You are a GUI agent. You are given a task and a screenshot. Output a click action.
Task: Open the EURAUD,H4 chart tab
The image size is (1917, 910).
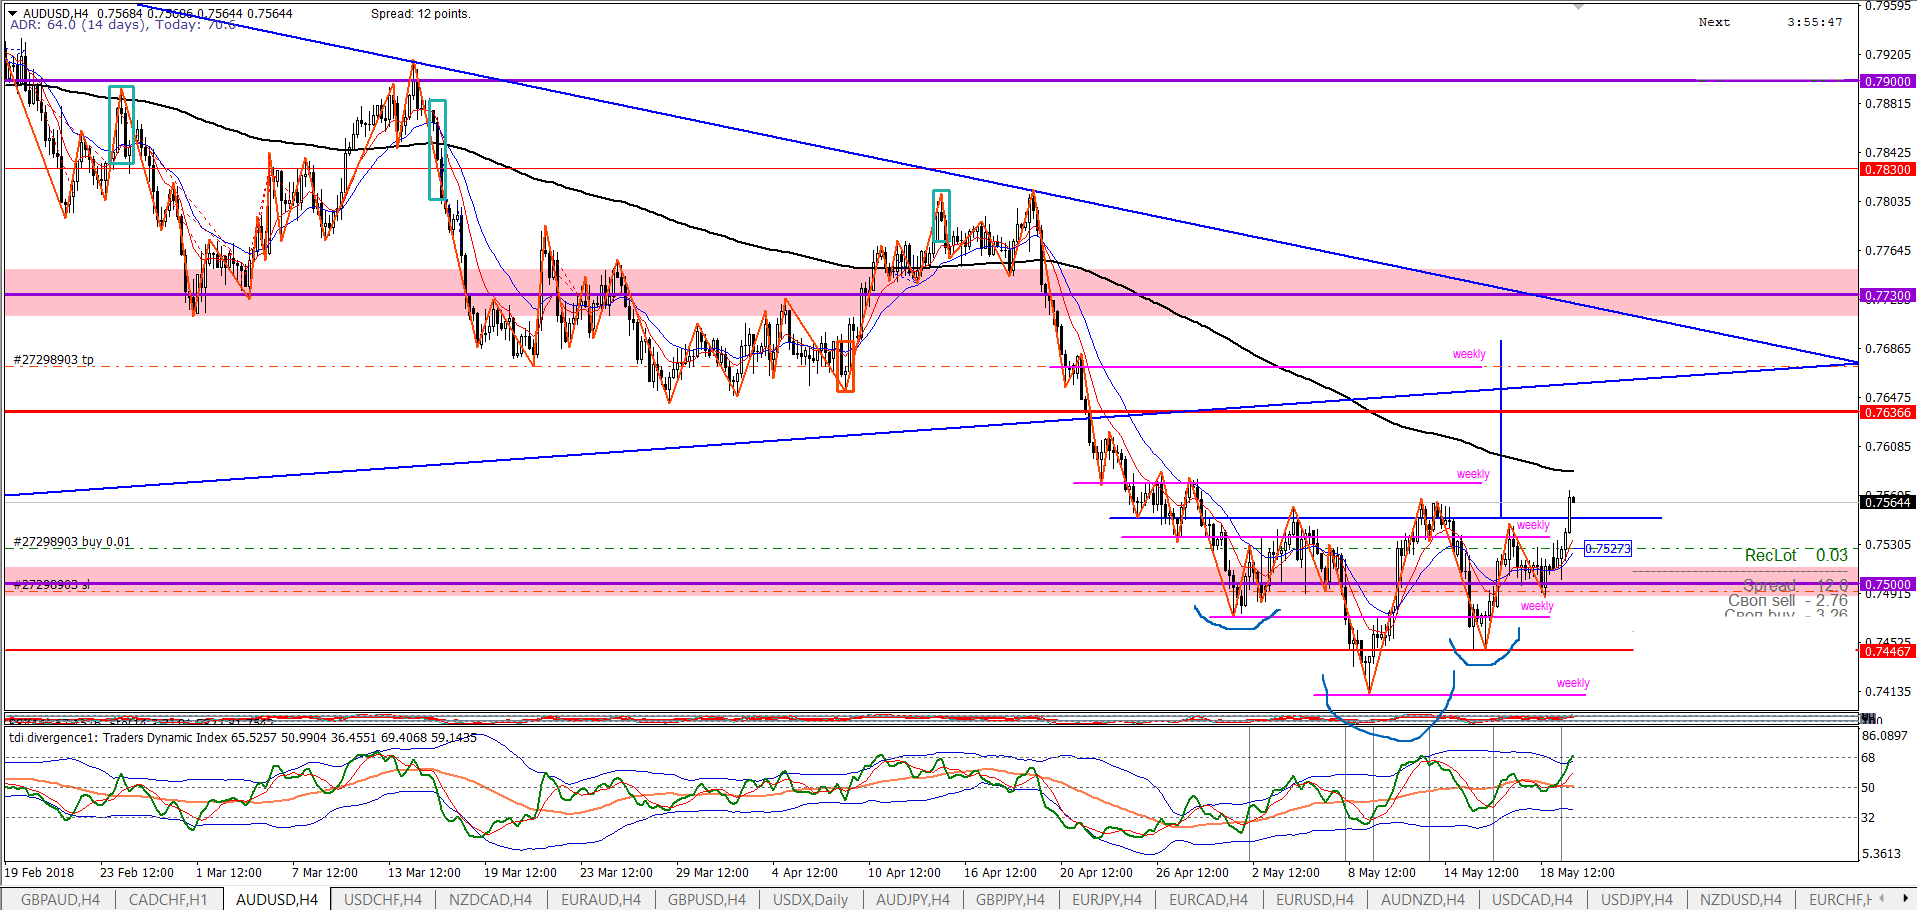[x=600, y=900]
